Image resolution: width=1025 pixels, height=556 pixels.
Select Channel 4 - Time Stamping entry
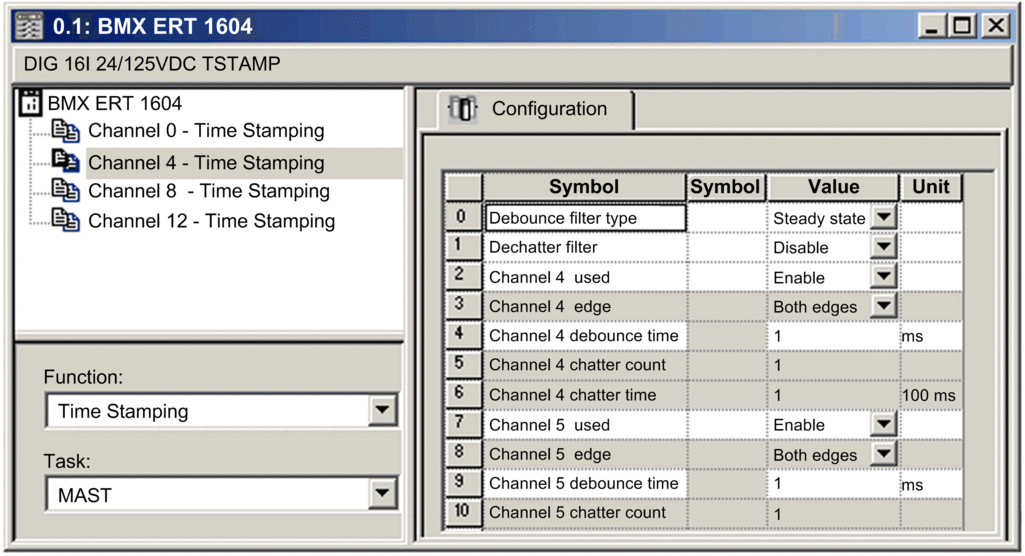(206, 162)
